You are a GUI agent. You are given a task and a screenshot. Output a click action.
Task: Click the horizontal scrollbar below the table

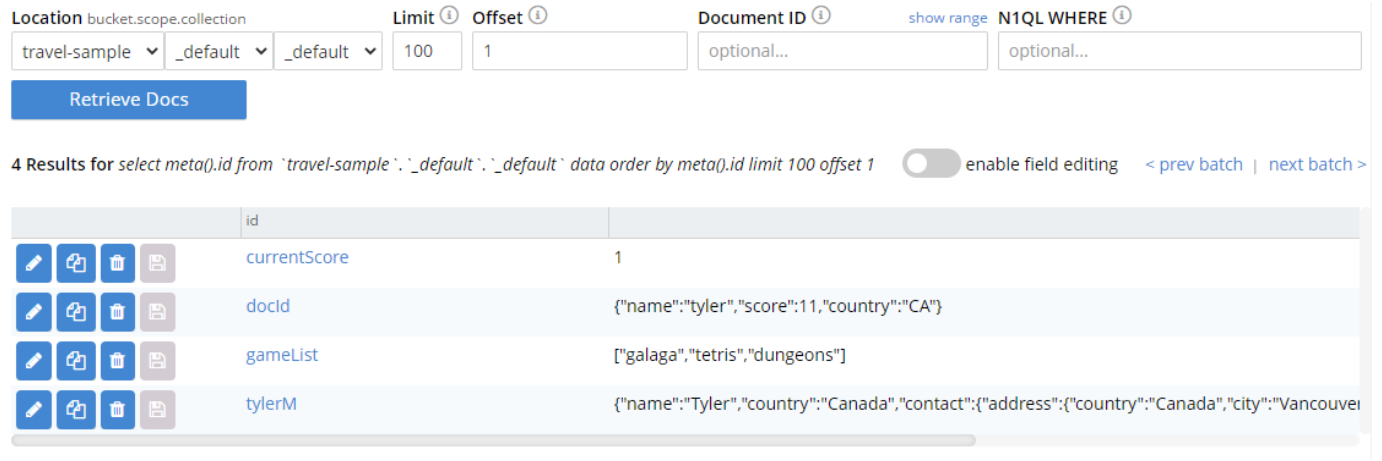494,439
